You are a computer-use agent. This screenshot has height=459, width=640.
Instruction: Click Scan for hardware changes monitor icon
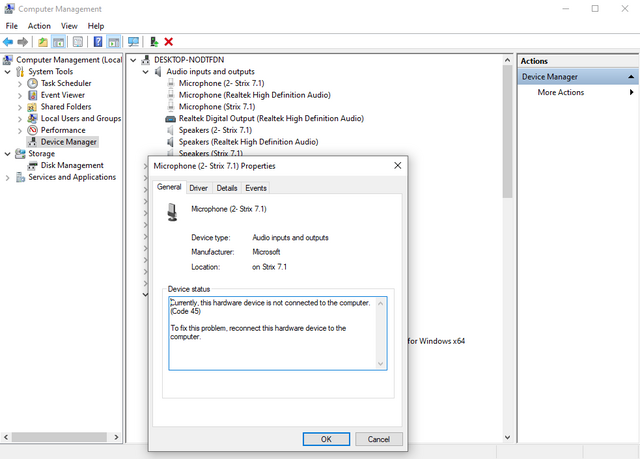pos(133,42)
